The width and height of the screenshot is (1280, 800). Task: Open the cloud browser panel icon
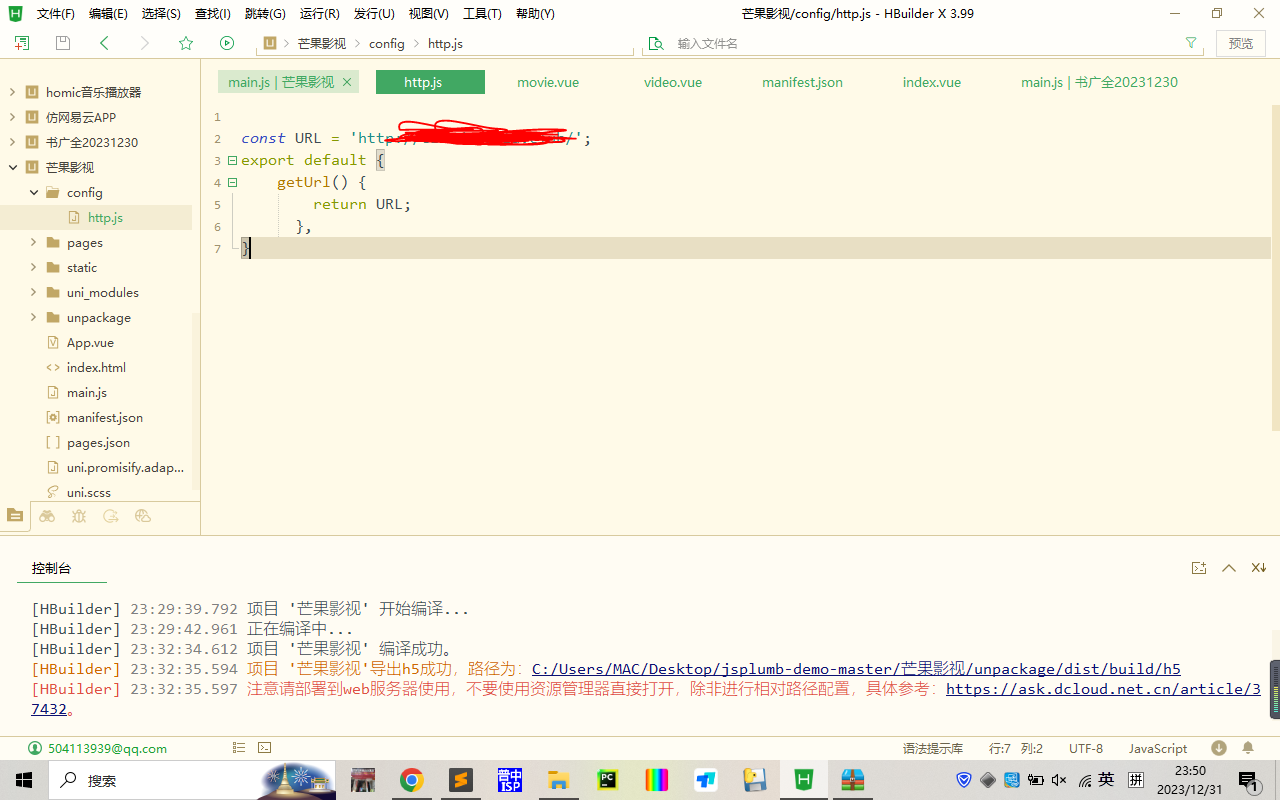point(143,516)
